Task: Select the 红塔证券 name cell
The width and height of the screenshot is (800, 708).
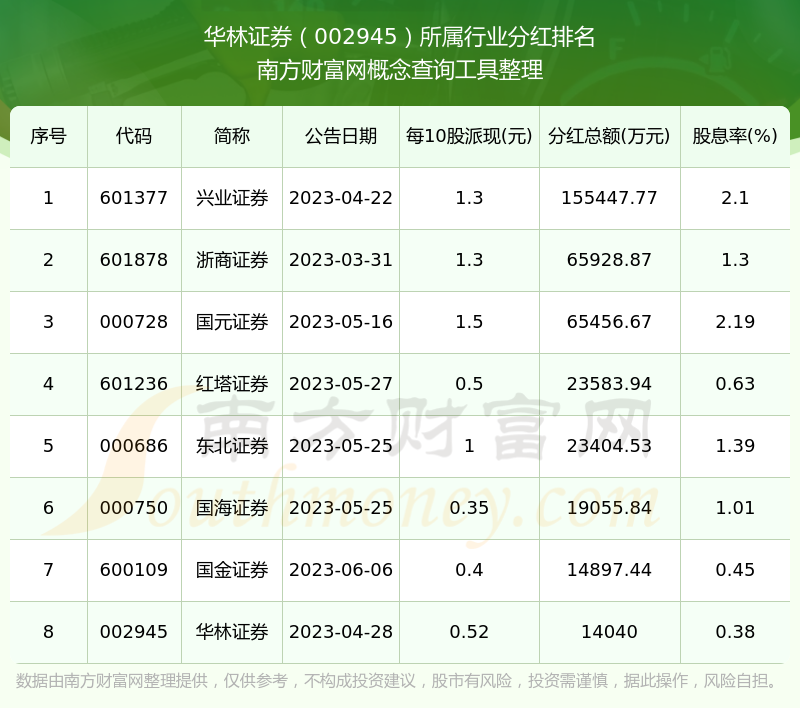Action: click(232, 384)
